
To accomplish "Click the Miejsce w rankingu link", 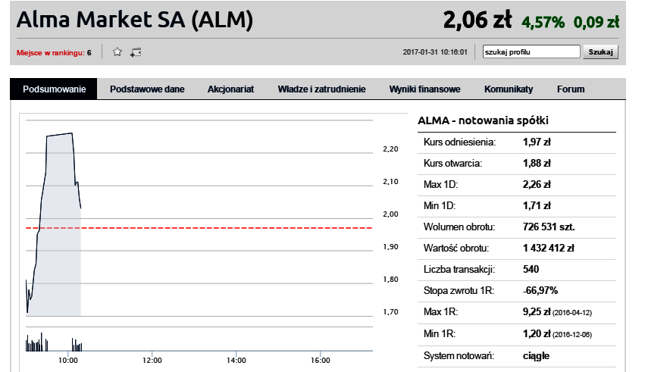I will click(54, 53).
